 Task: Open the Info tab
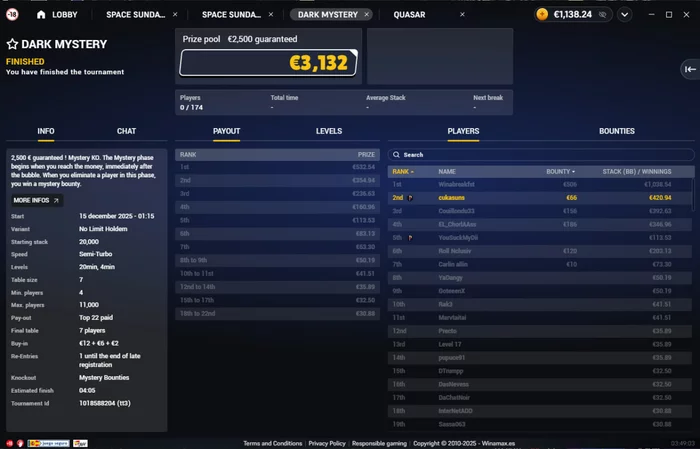pos(46,131)
